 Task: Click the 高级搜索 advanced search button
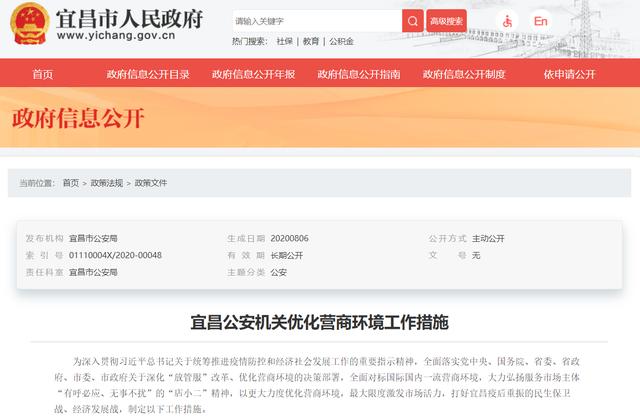click(447, 21)
